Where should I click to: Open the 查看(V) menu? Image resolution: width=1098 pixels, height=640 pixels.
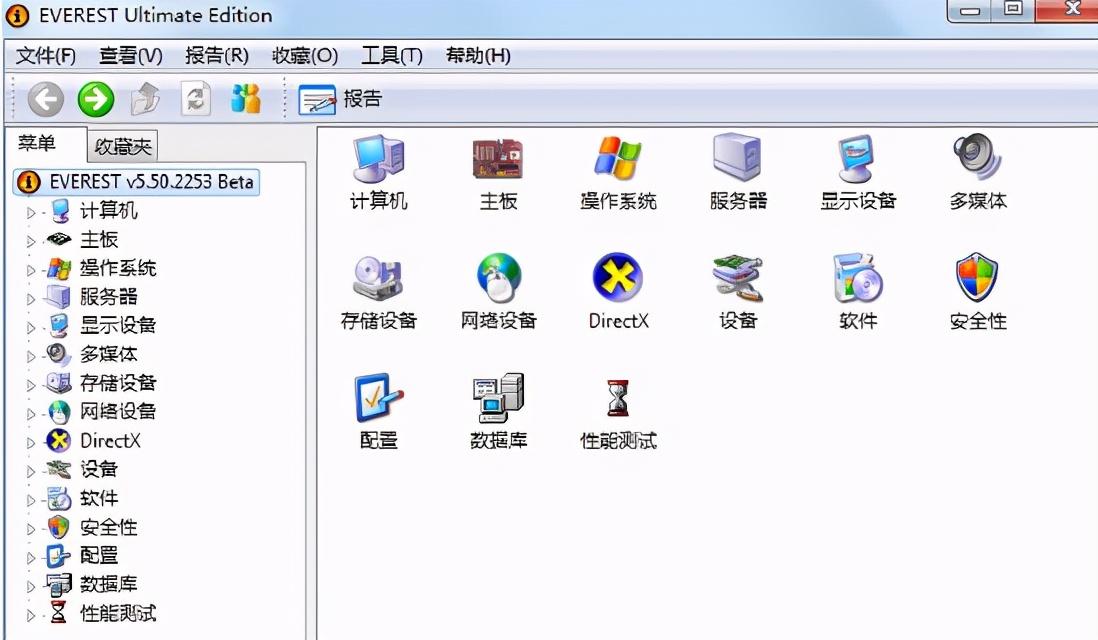pyautogui.click(x=130, y=55)
